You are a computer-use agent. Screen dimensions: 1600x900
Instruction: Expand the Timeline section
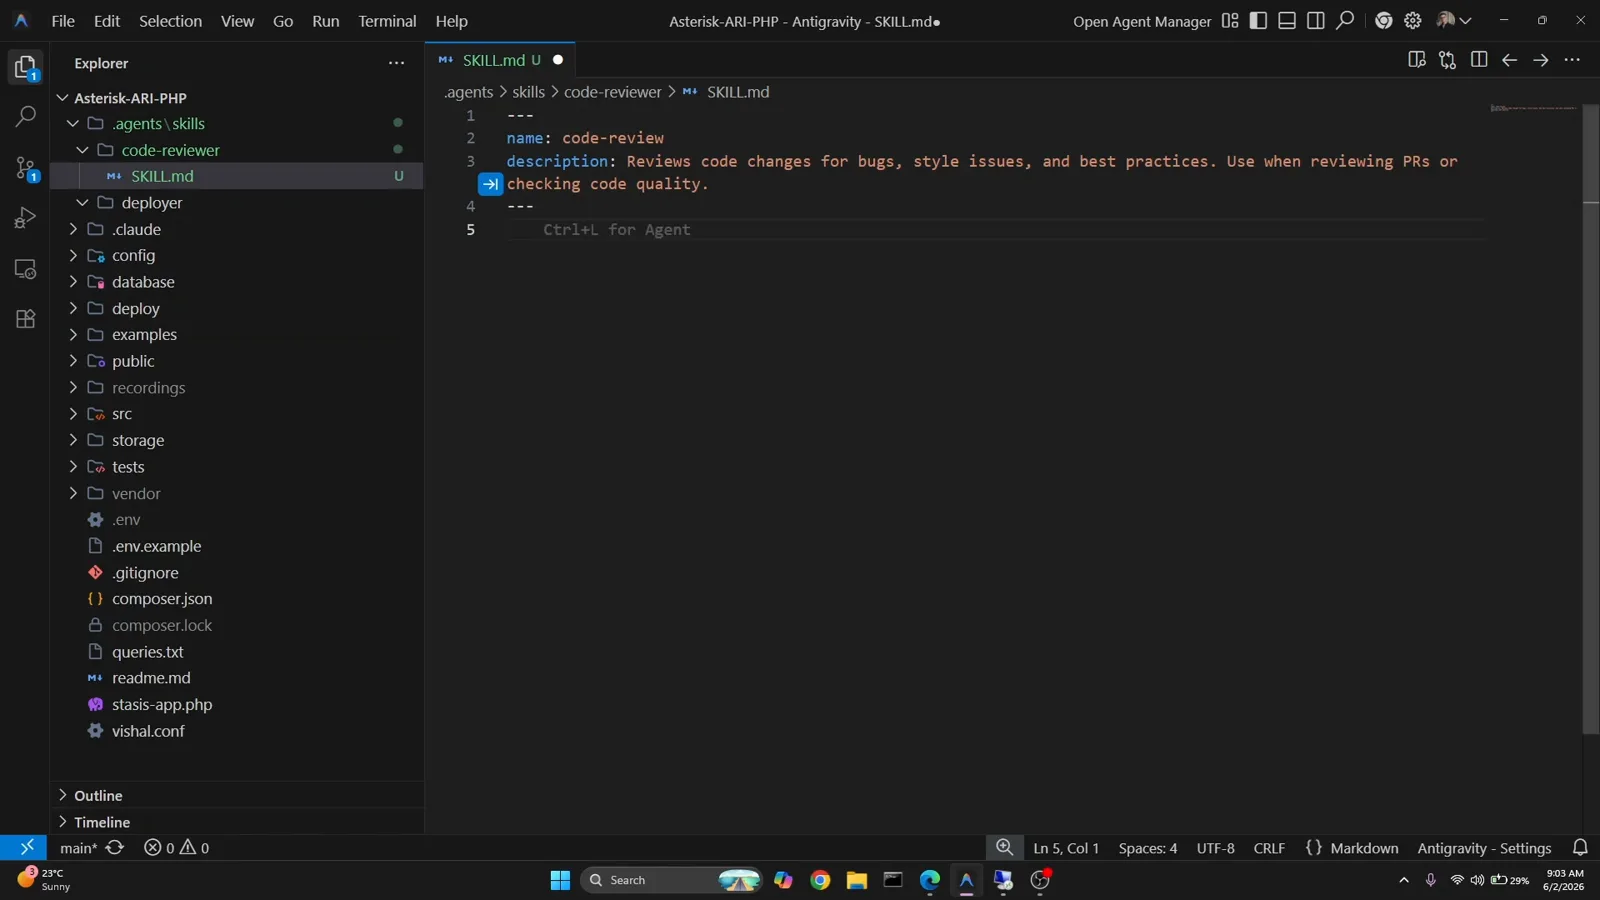click(237, 822)
